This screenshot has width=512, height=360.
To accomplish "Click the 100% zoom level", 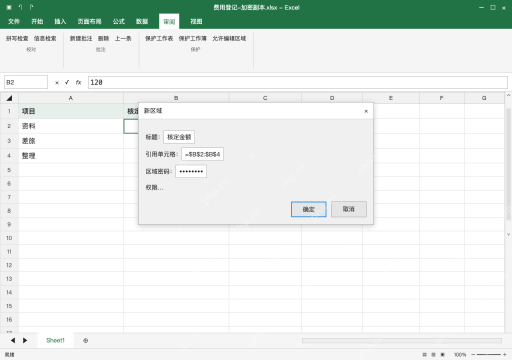I will (x=460, y=355).
